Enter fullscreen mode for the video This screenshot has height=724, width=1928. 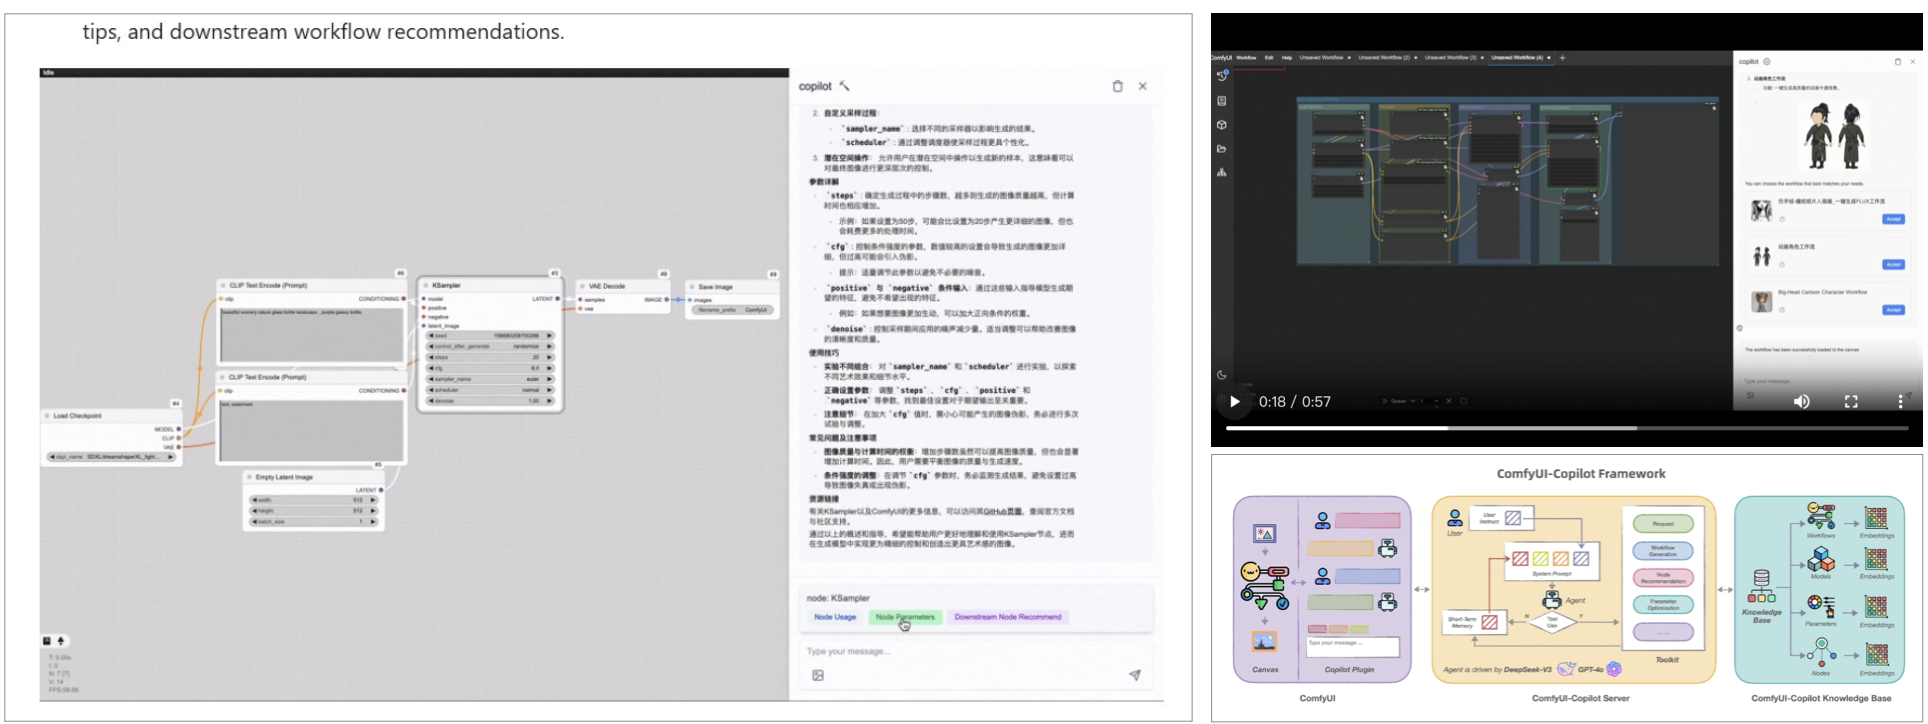(x=1851, y=402)
